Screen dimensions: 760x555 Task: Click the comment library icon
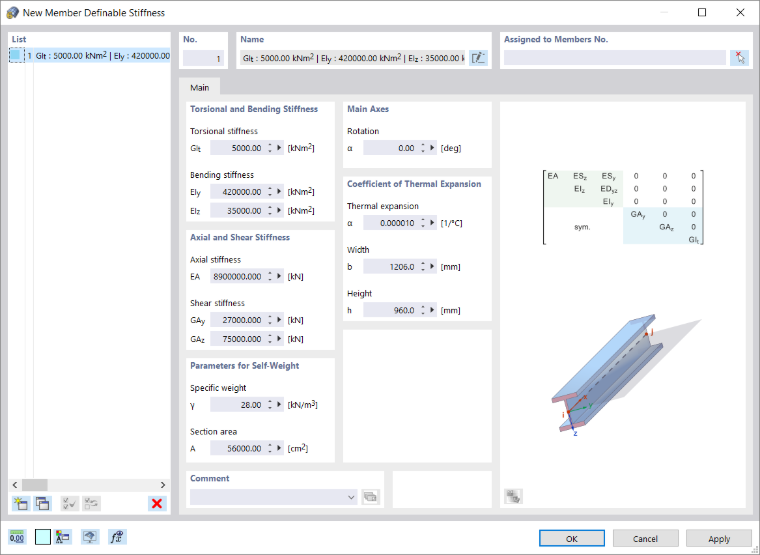pos(371,497)
